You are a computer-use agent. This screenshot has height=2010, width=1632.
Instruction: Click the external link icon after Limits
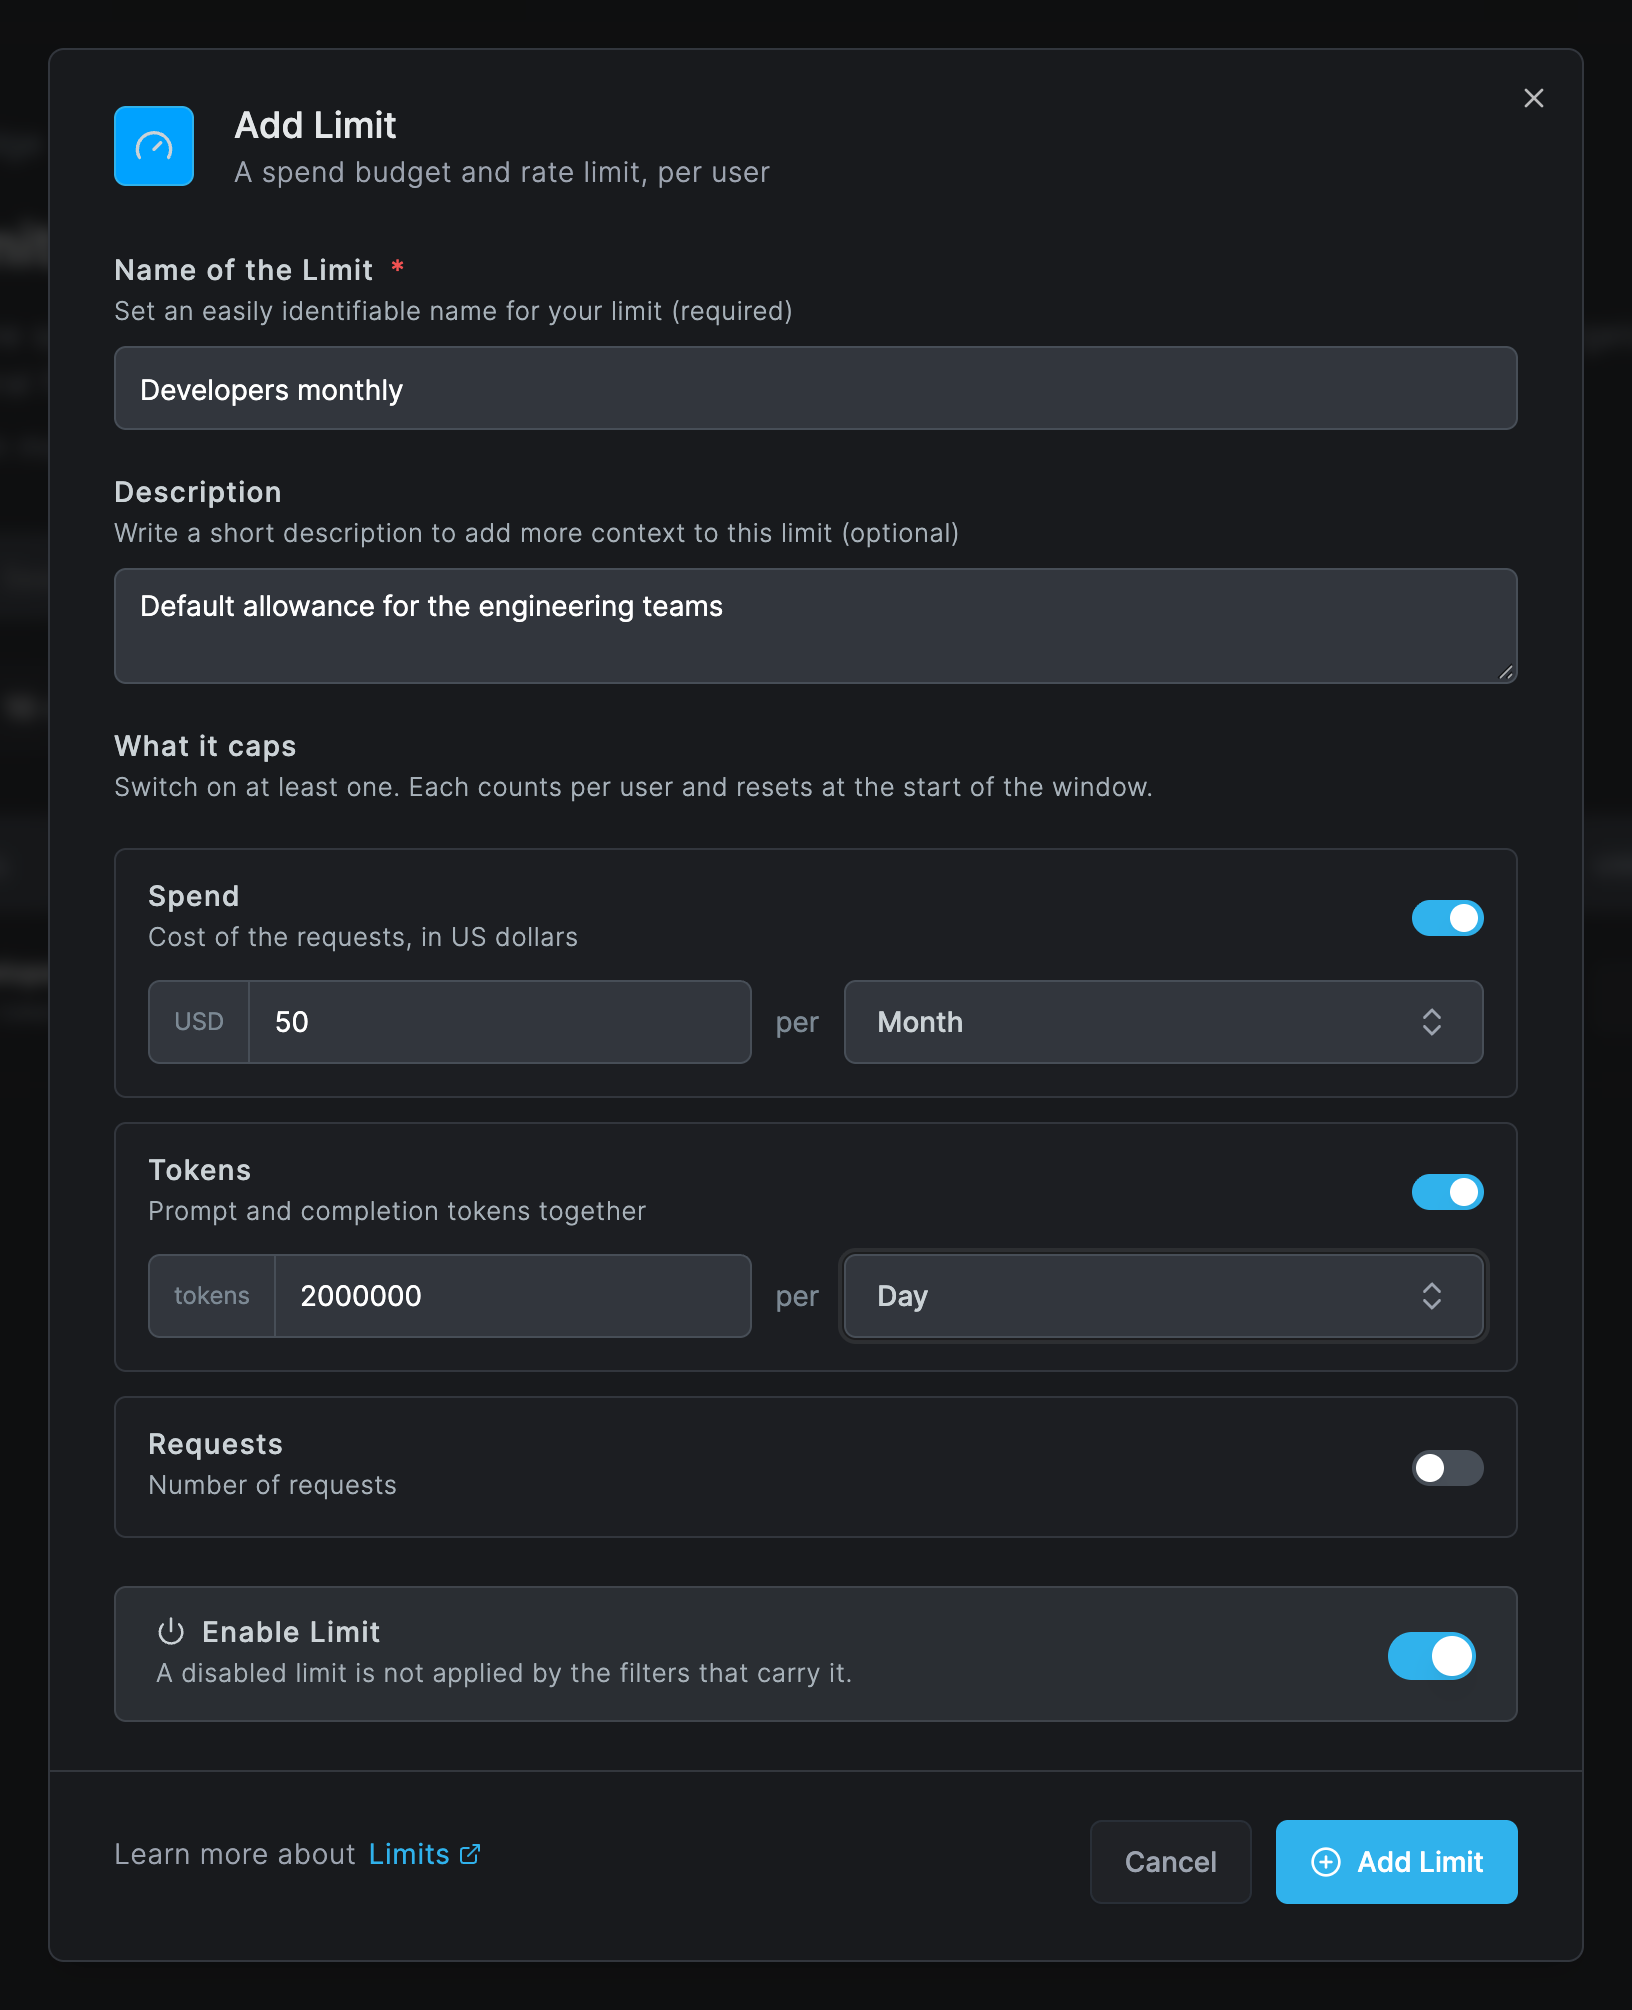[x=470, y=1854]
